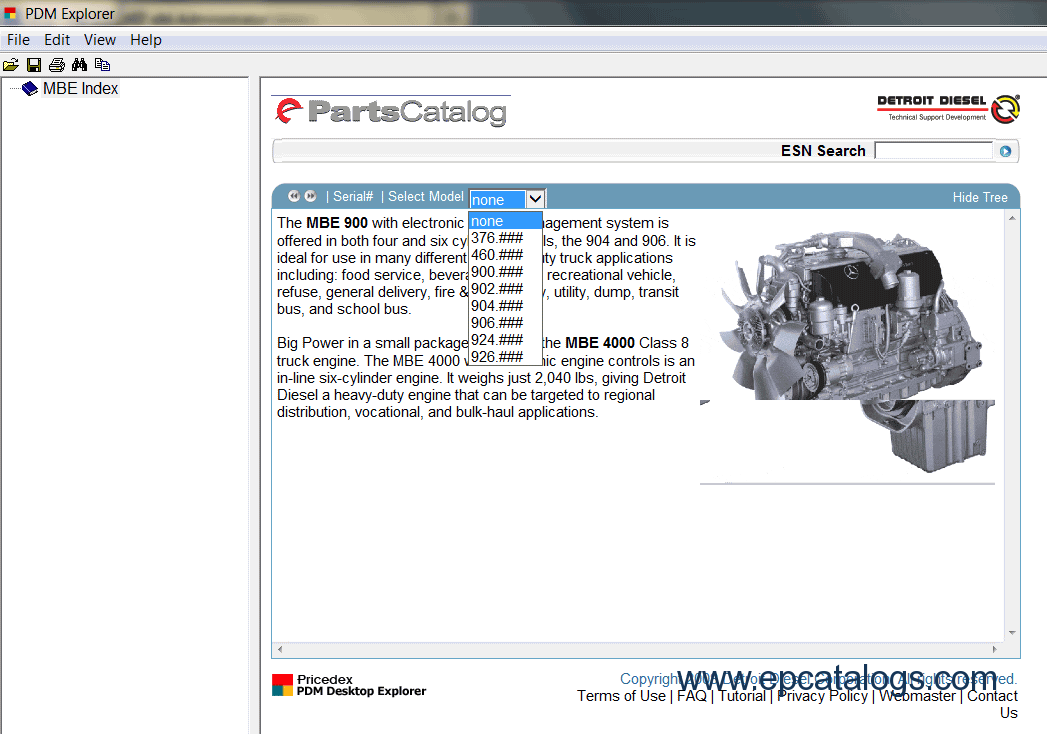Click the back navigation arrow icon
This screenshot has width=1047, height=734.
294,196
